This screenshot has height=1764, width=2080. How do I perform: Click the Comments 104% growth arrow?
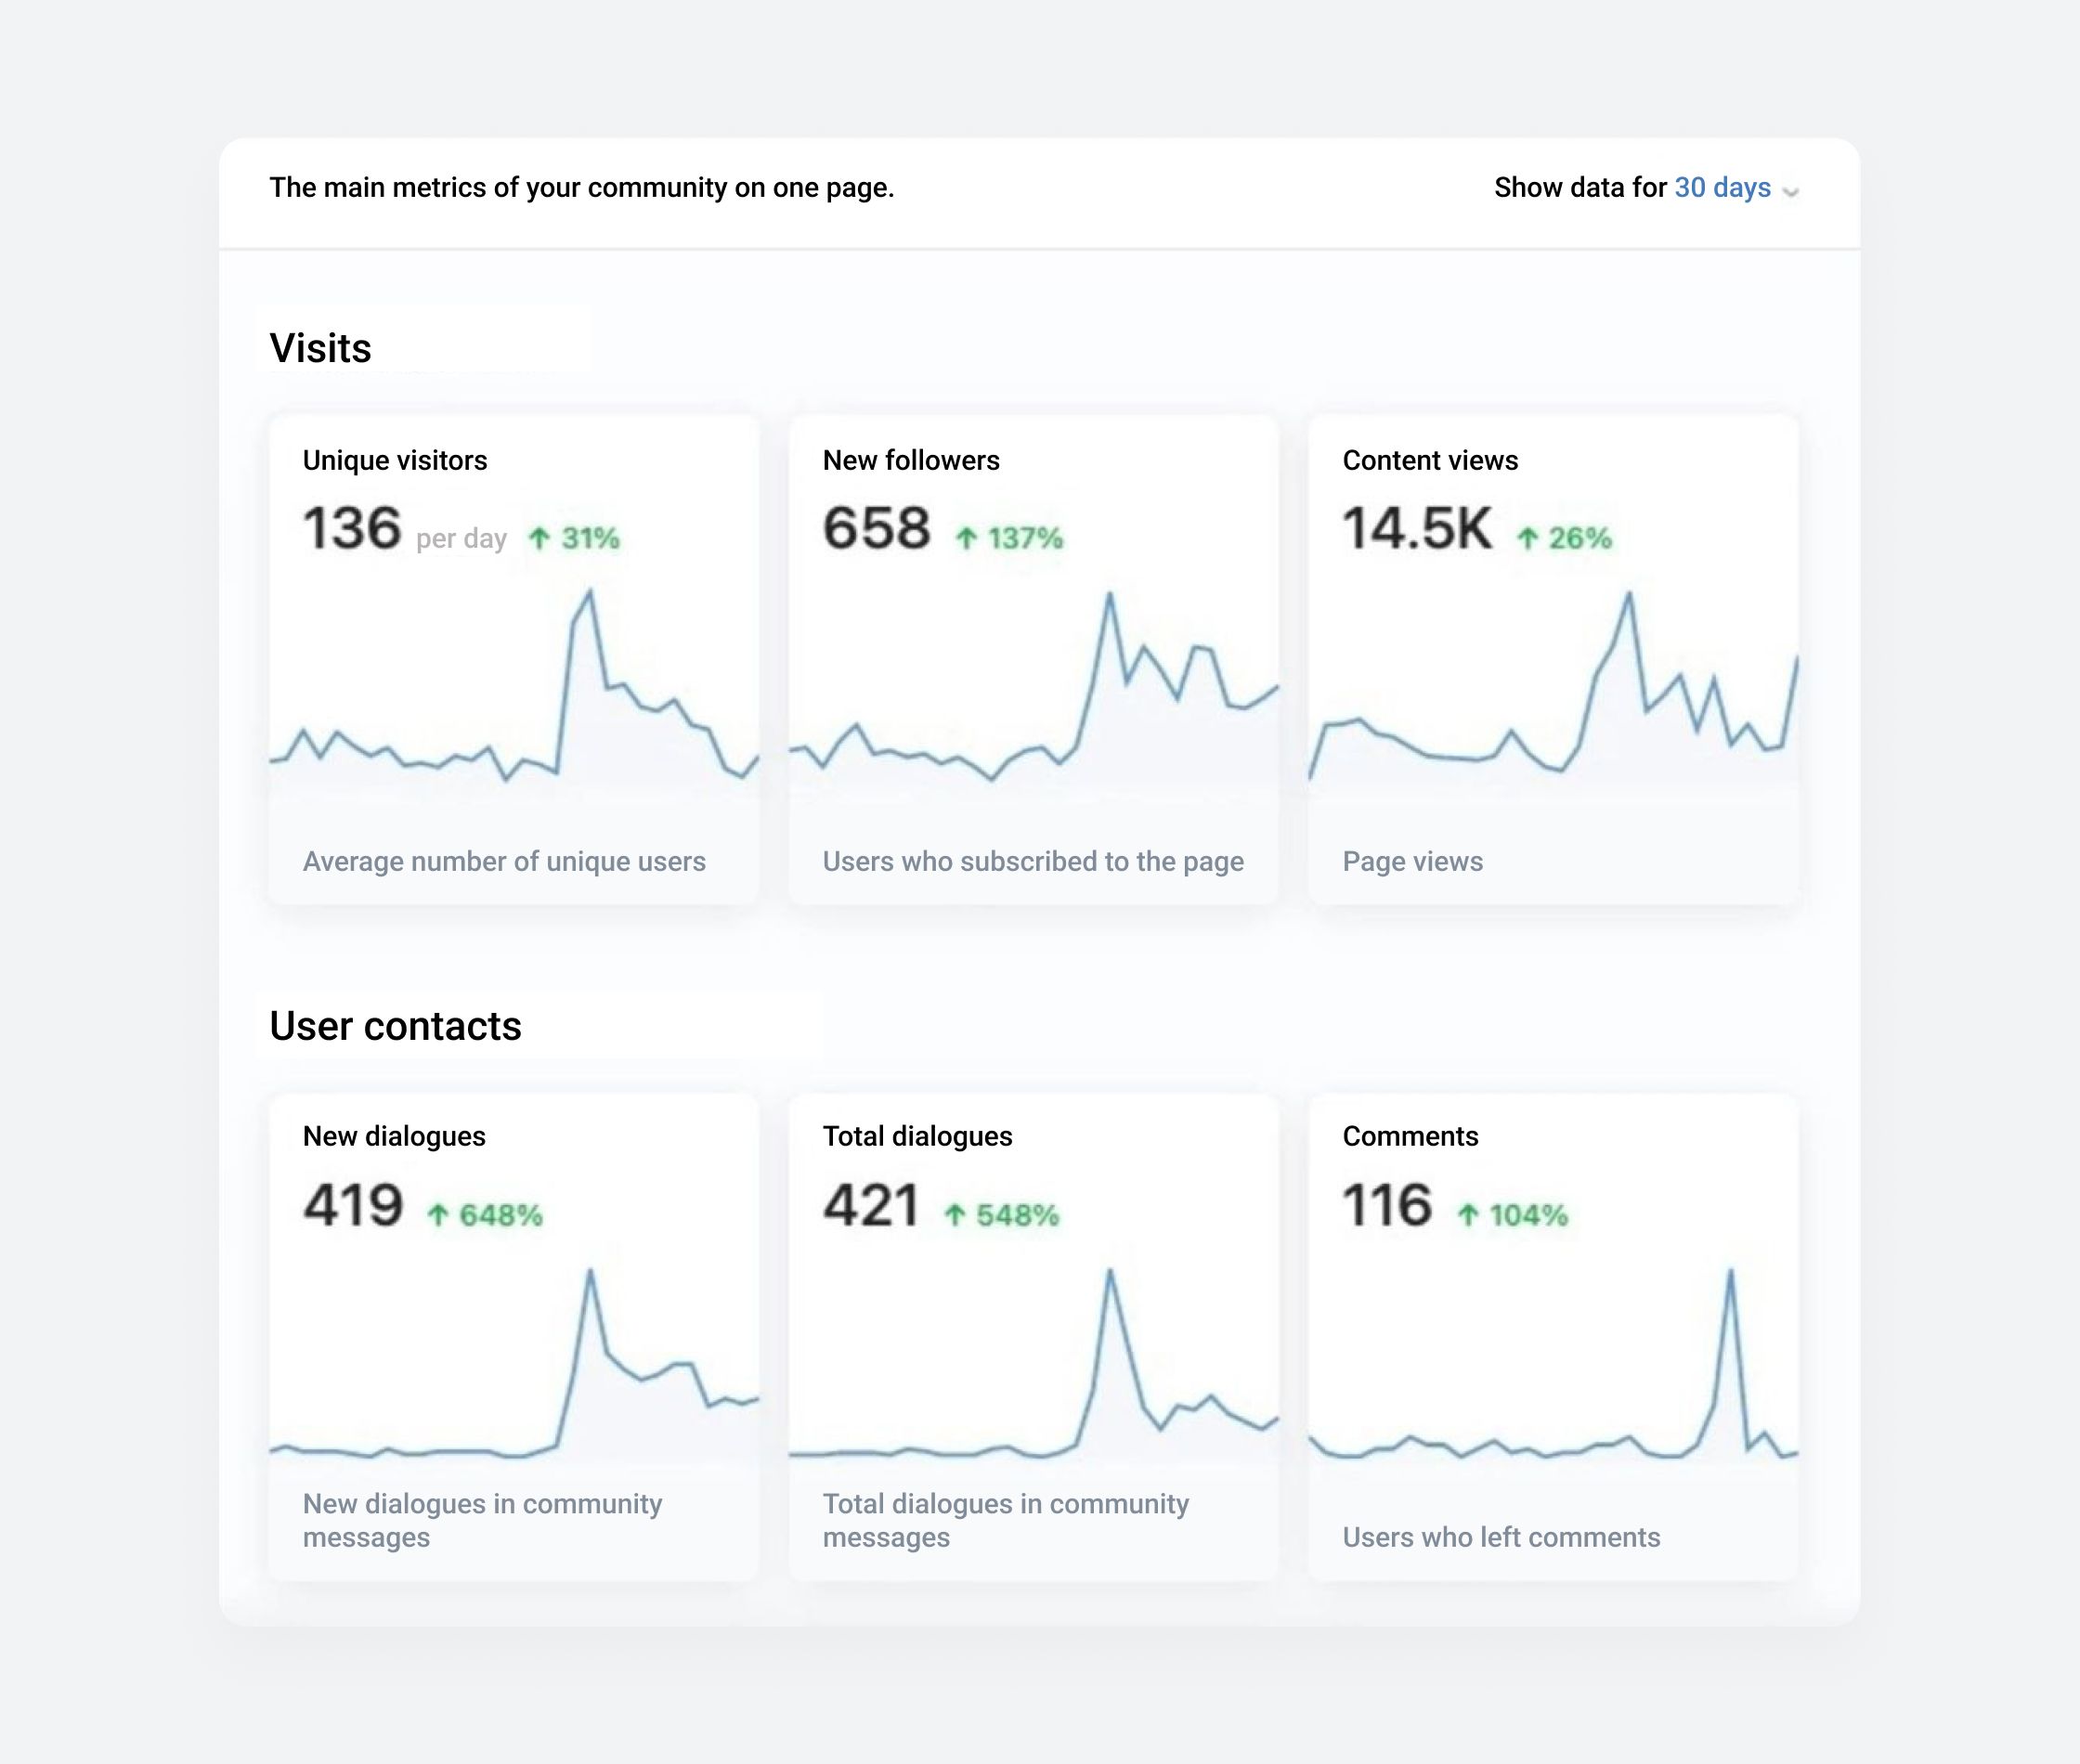pos(1468,1215)
